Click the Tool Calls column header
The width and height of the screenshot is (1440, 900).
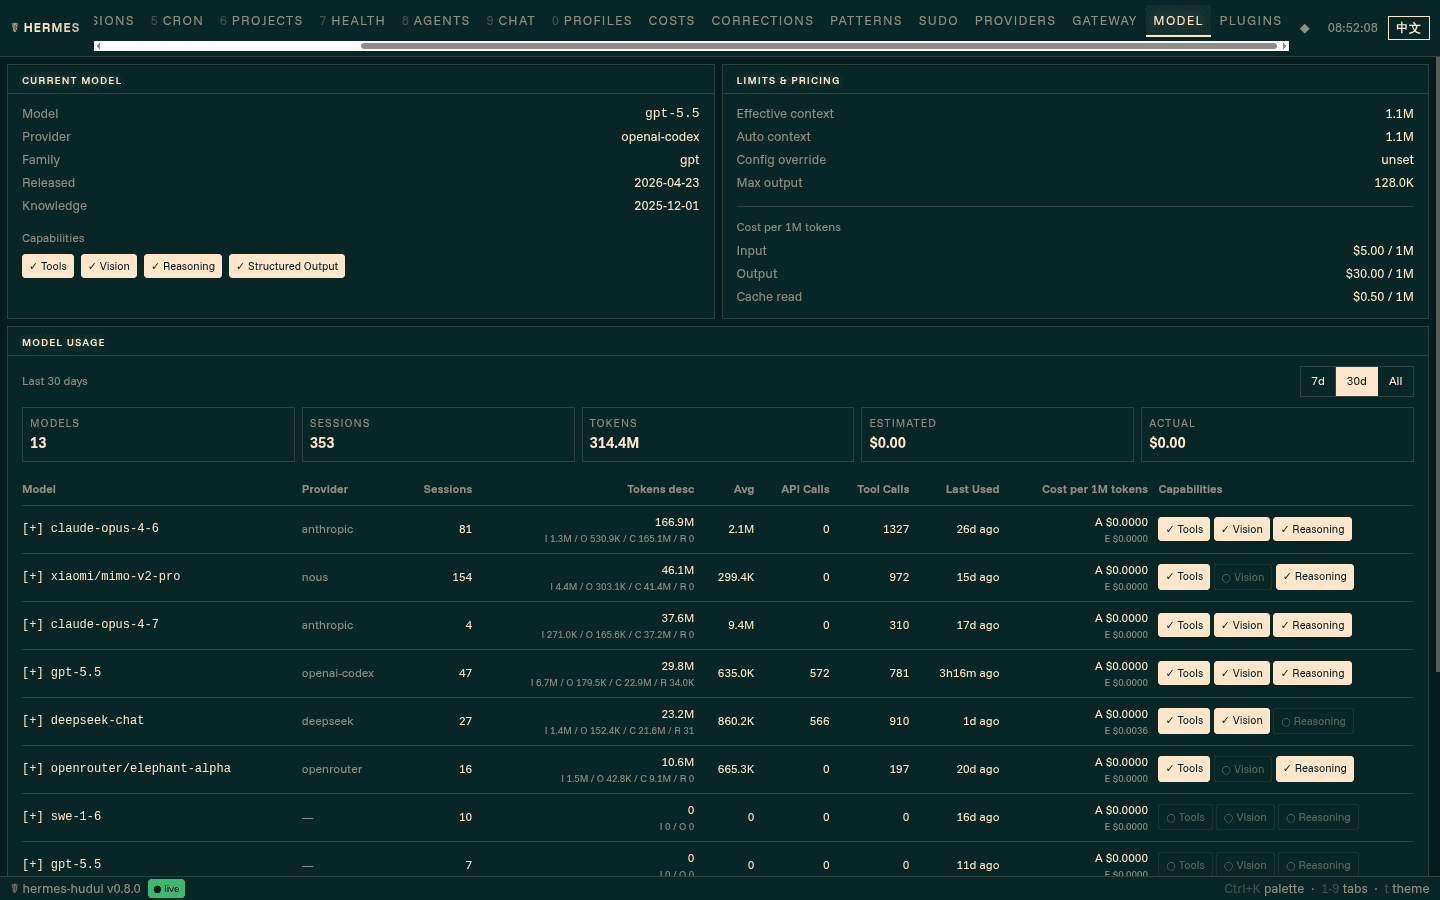tap(883, 489)
